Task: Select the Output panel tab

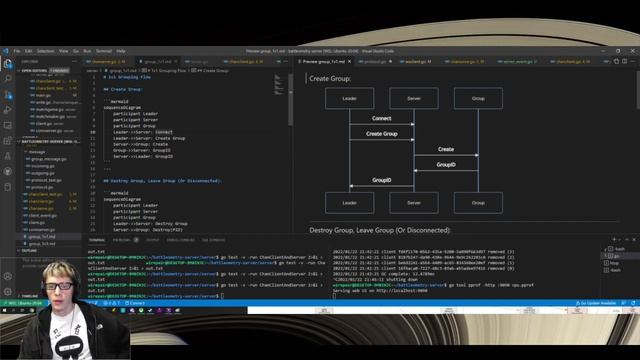Action: pyautogui.click(x=153, y=240)
